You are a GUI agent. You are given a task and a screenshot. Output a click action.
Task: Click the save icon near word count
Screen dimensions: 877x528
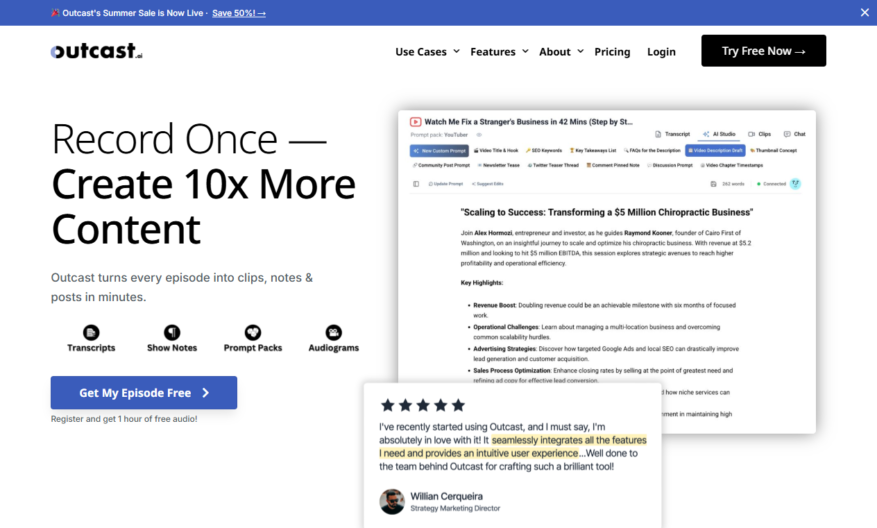point(713,184)
